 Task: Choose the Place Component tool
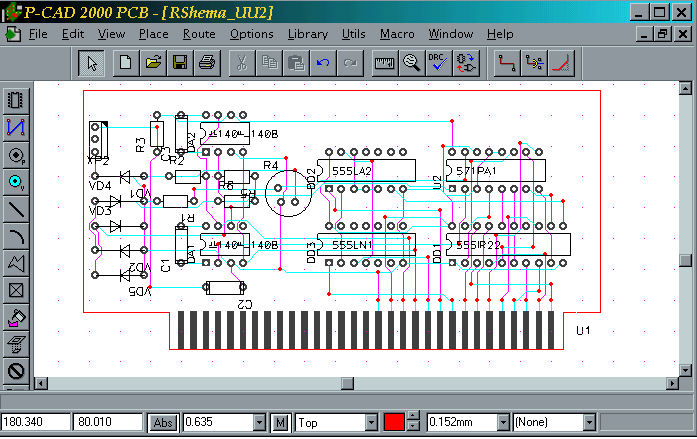[16, 100]
